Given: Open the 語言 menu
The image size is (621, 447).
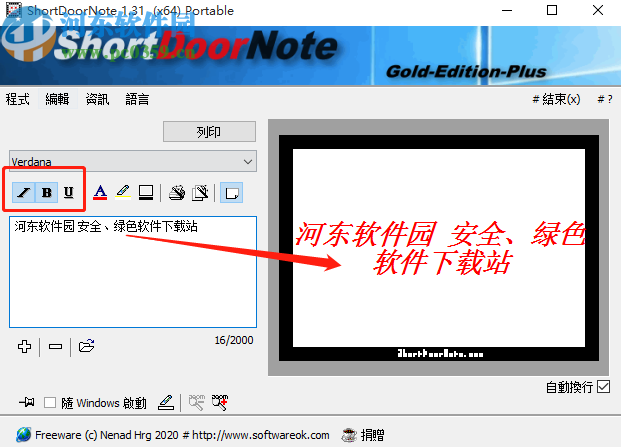Looking at the screenshot, I should tap(137, 99).
